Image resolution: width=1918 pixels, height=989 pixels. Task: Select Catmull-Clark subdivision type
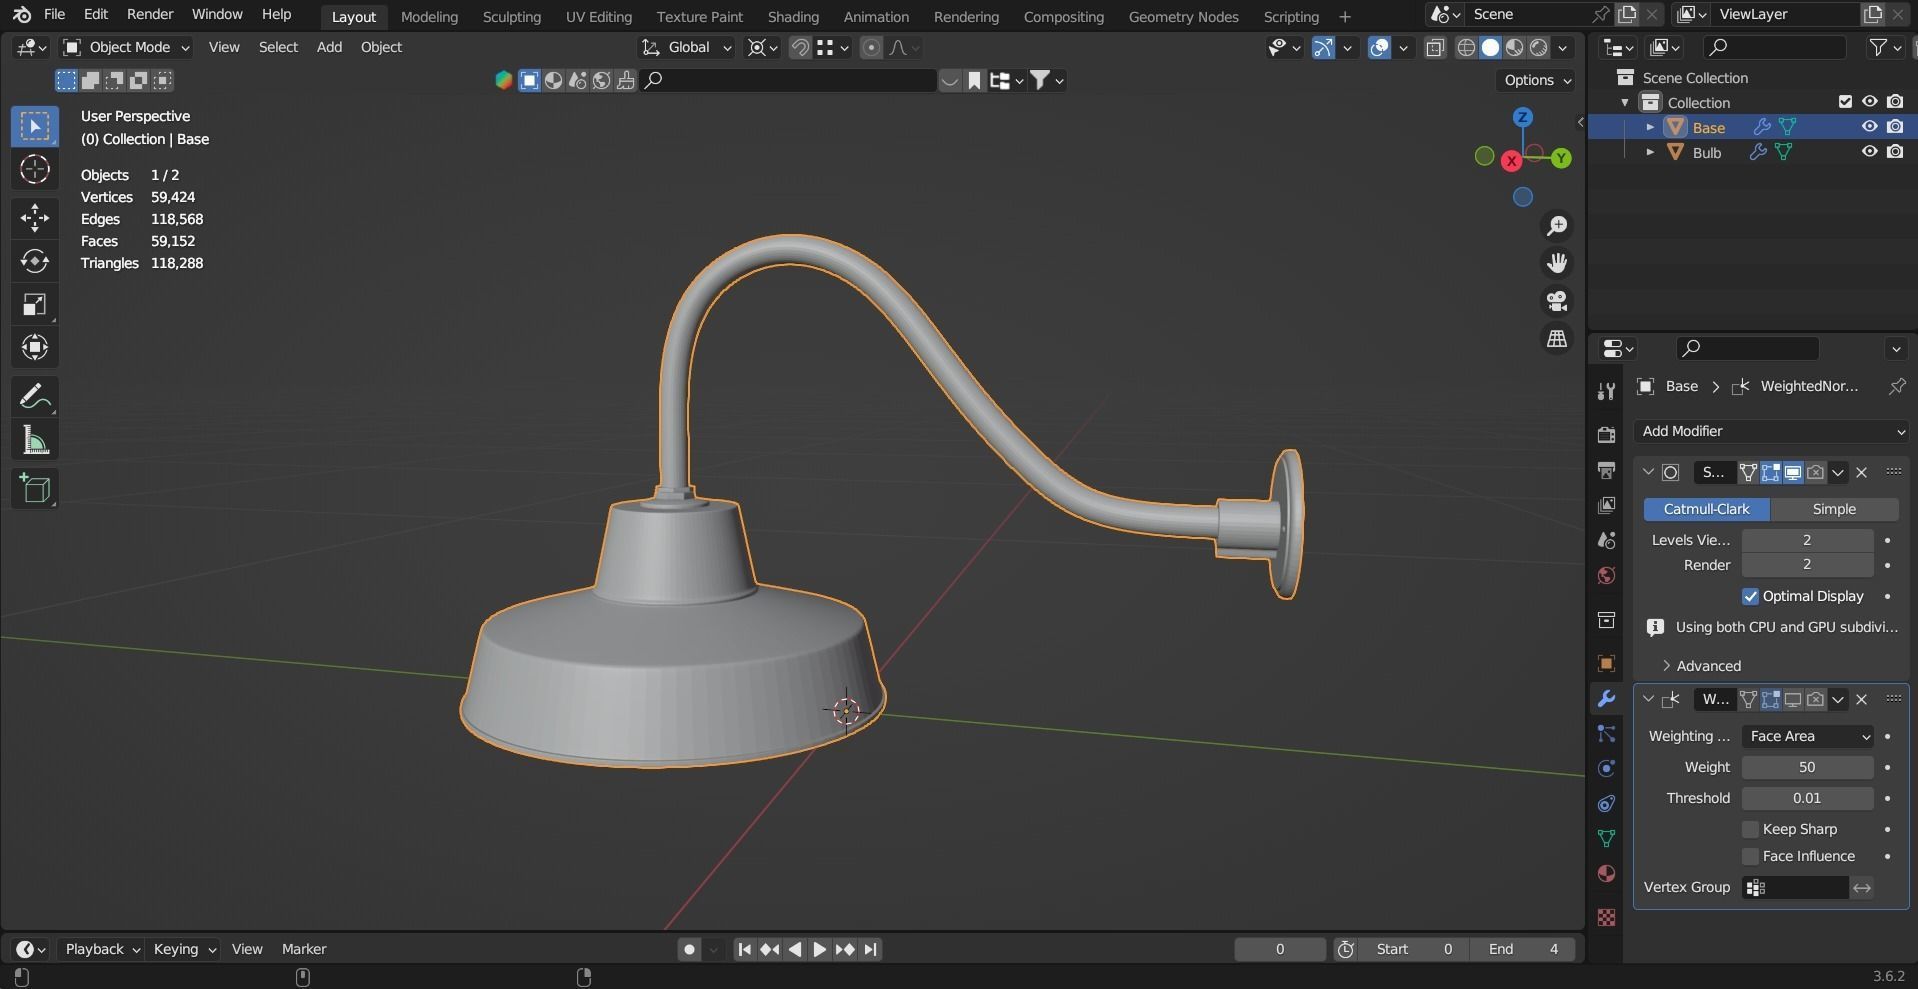pos(1706,509)
